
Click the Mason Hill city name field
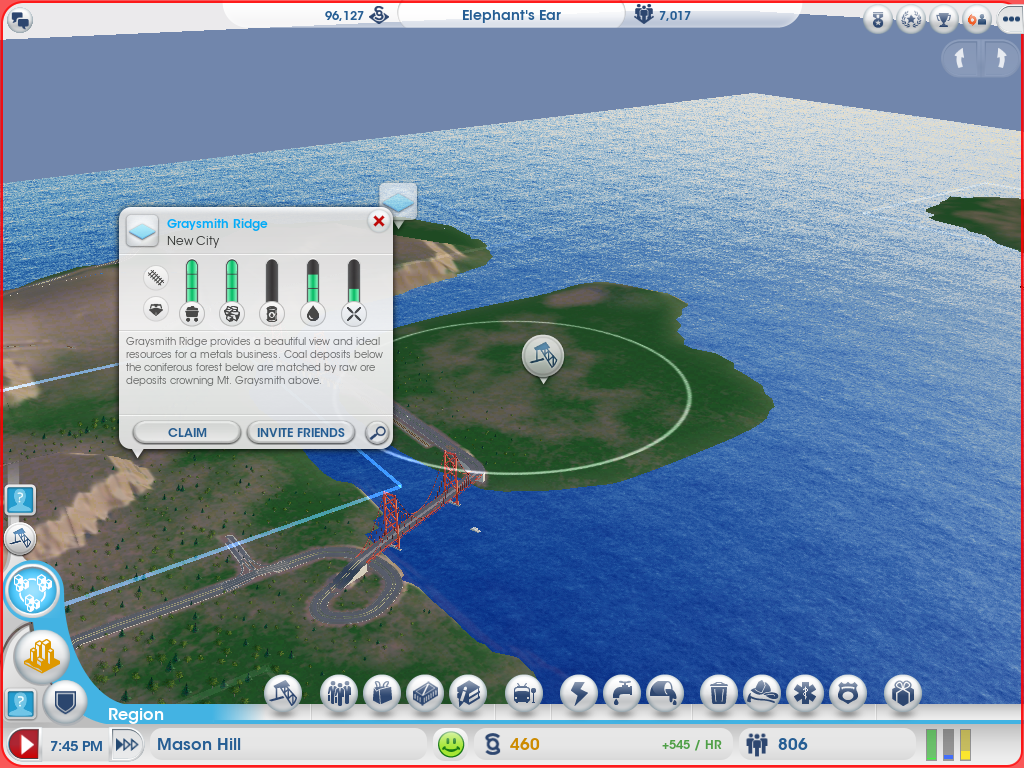point(288,744)
